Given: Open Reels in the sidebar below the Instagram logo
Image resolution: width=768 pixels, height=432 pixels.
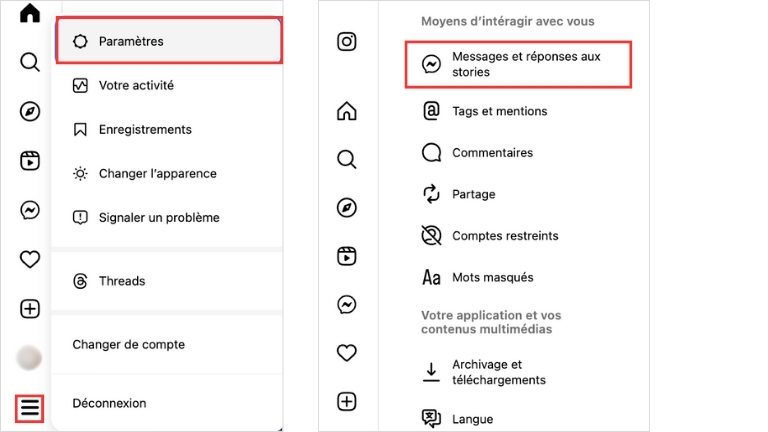Looking at the screenshot, I should [x=346, y=255].
